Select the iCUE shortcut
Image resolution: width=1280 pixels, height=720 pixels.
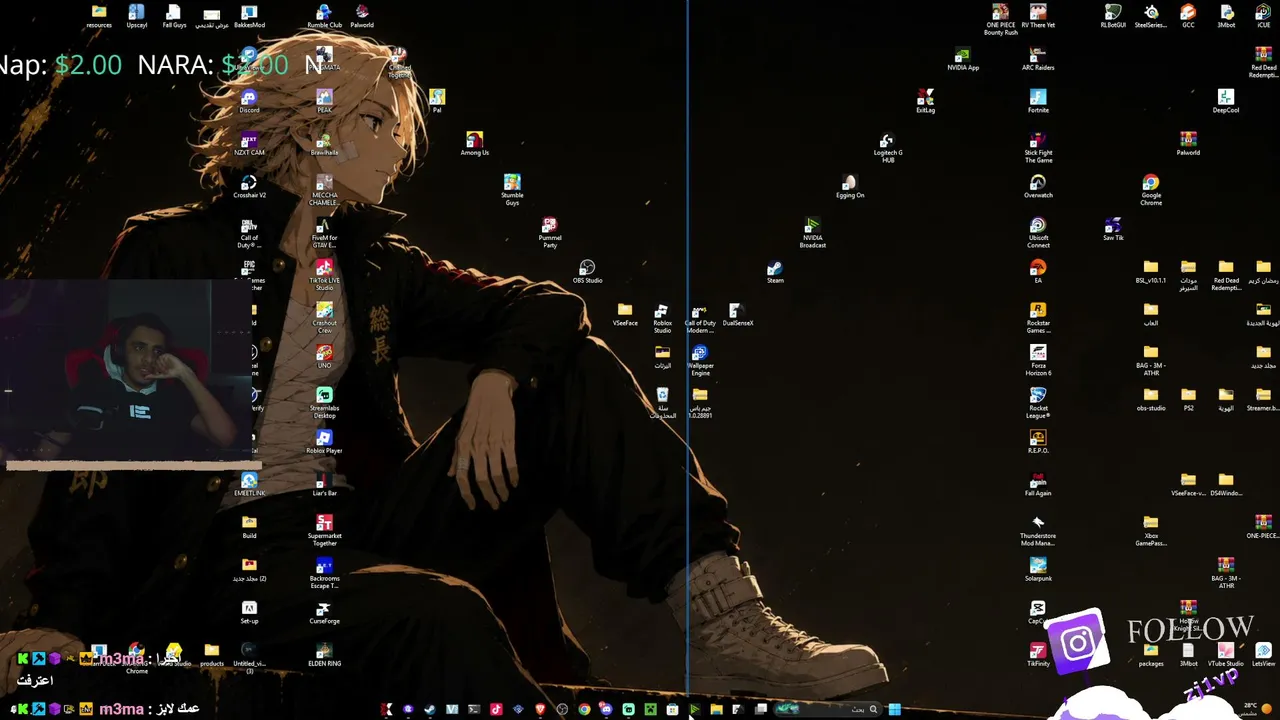(x=1263, y=16)
